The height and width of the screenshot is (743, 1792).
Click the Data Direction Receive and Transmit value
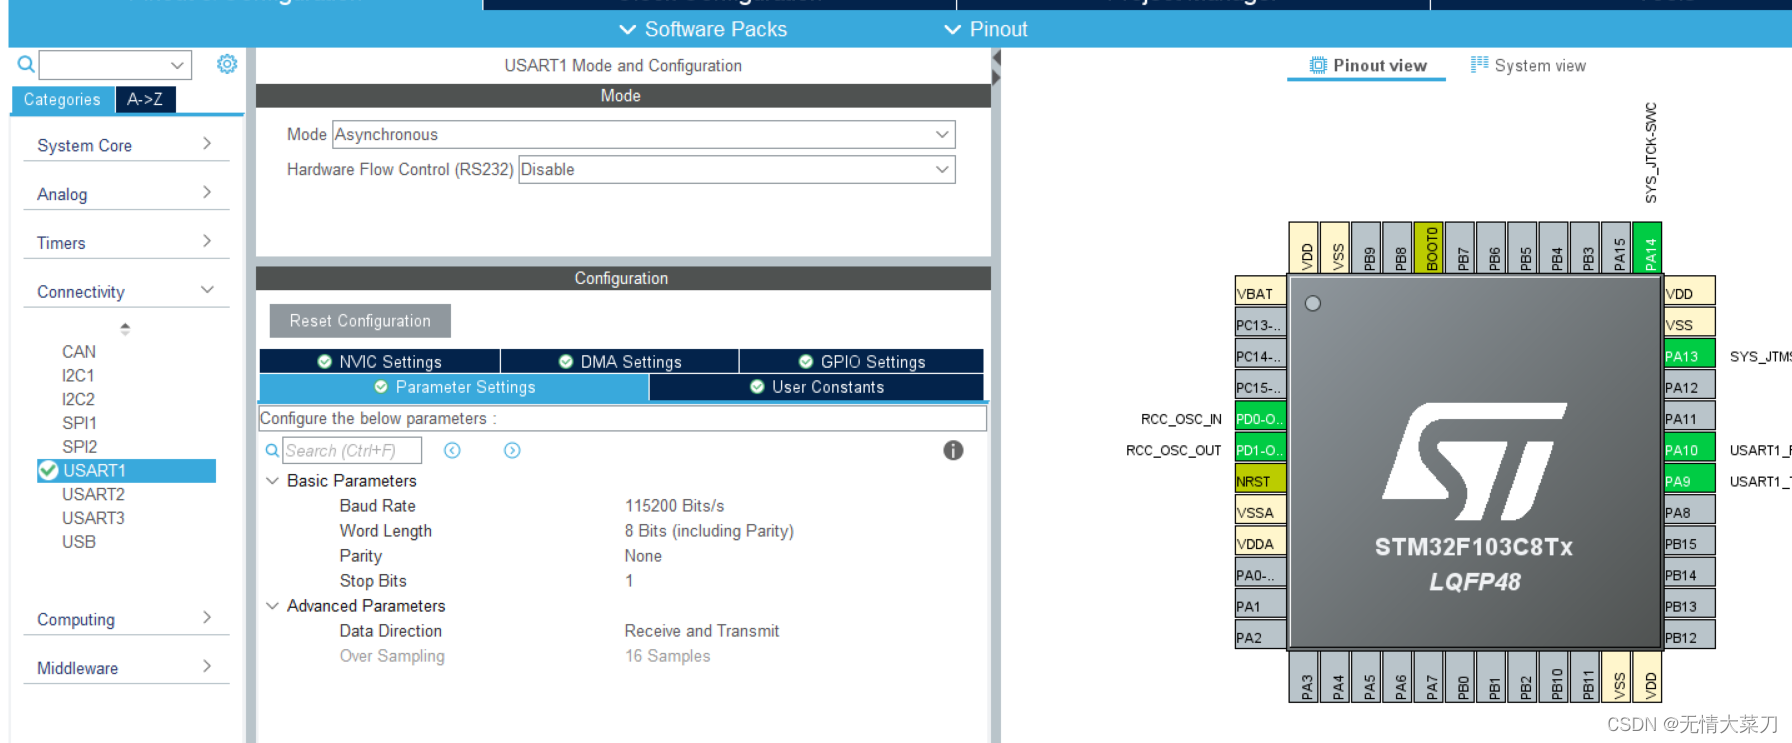pyautogui.click(x=701, y=631)
